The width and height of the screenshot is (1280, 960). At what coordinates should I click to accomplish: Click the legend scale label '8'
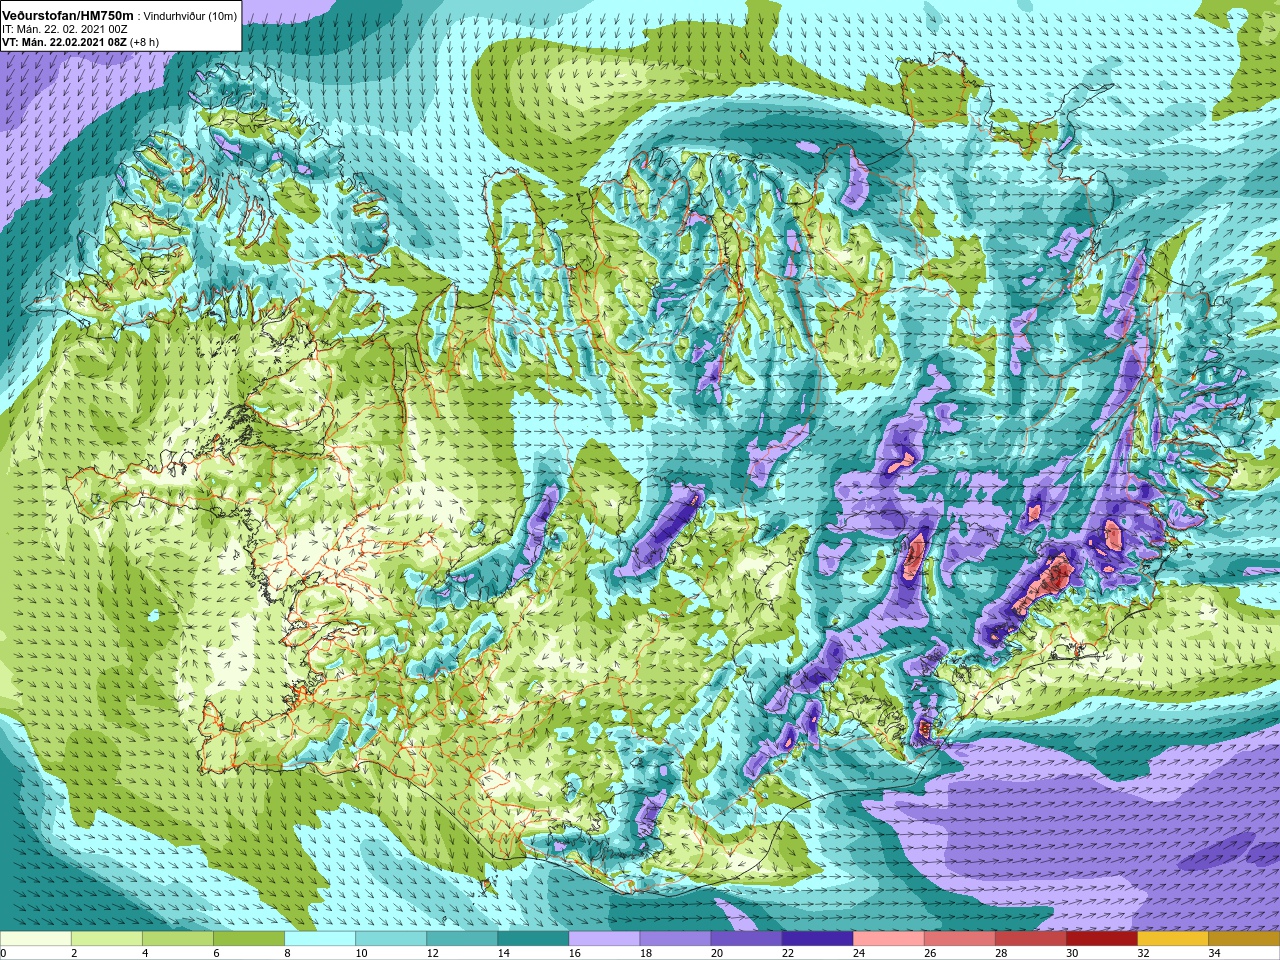pos(287,953)
